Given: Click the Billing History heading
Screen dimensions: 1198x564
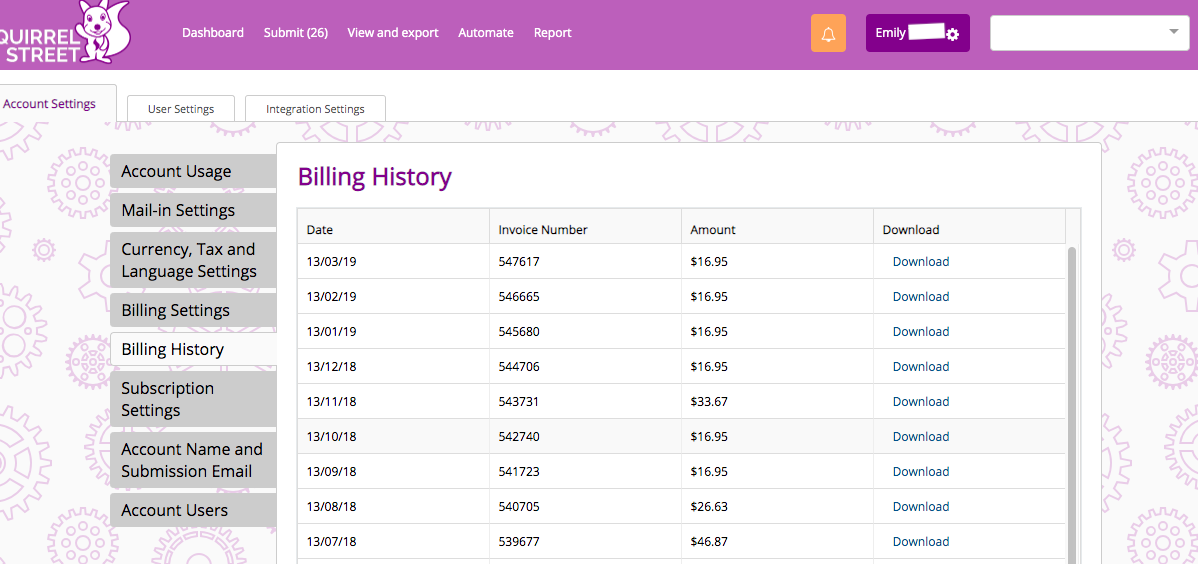Looking at the screenshot, I should click(x=374, y=177).
